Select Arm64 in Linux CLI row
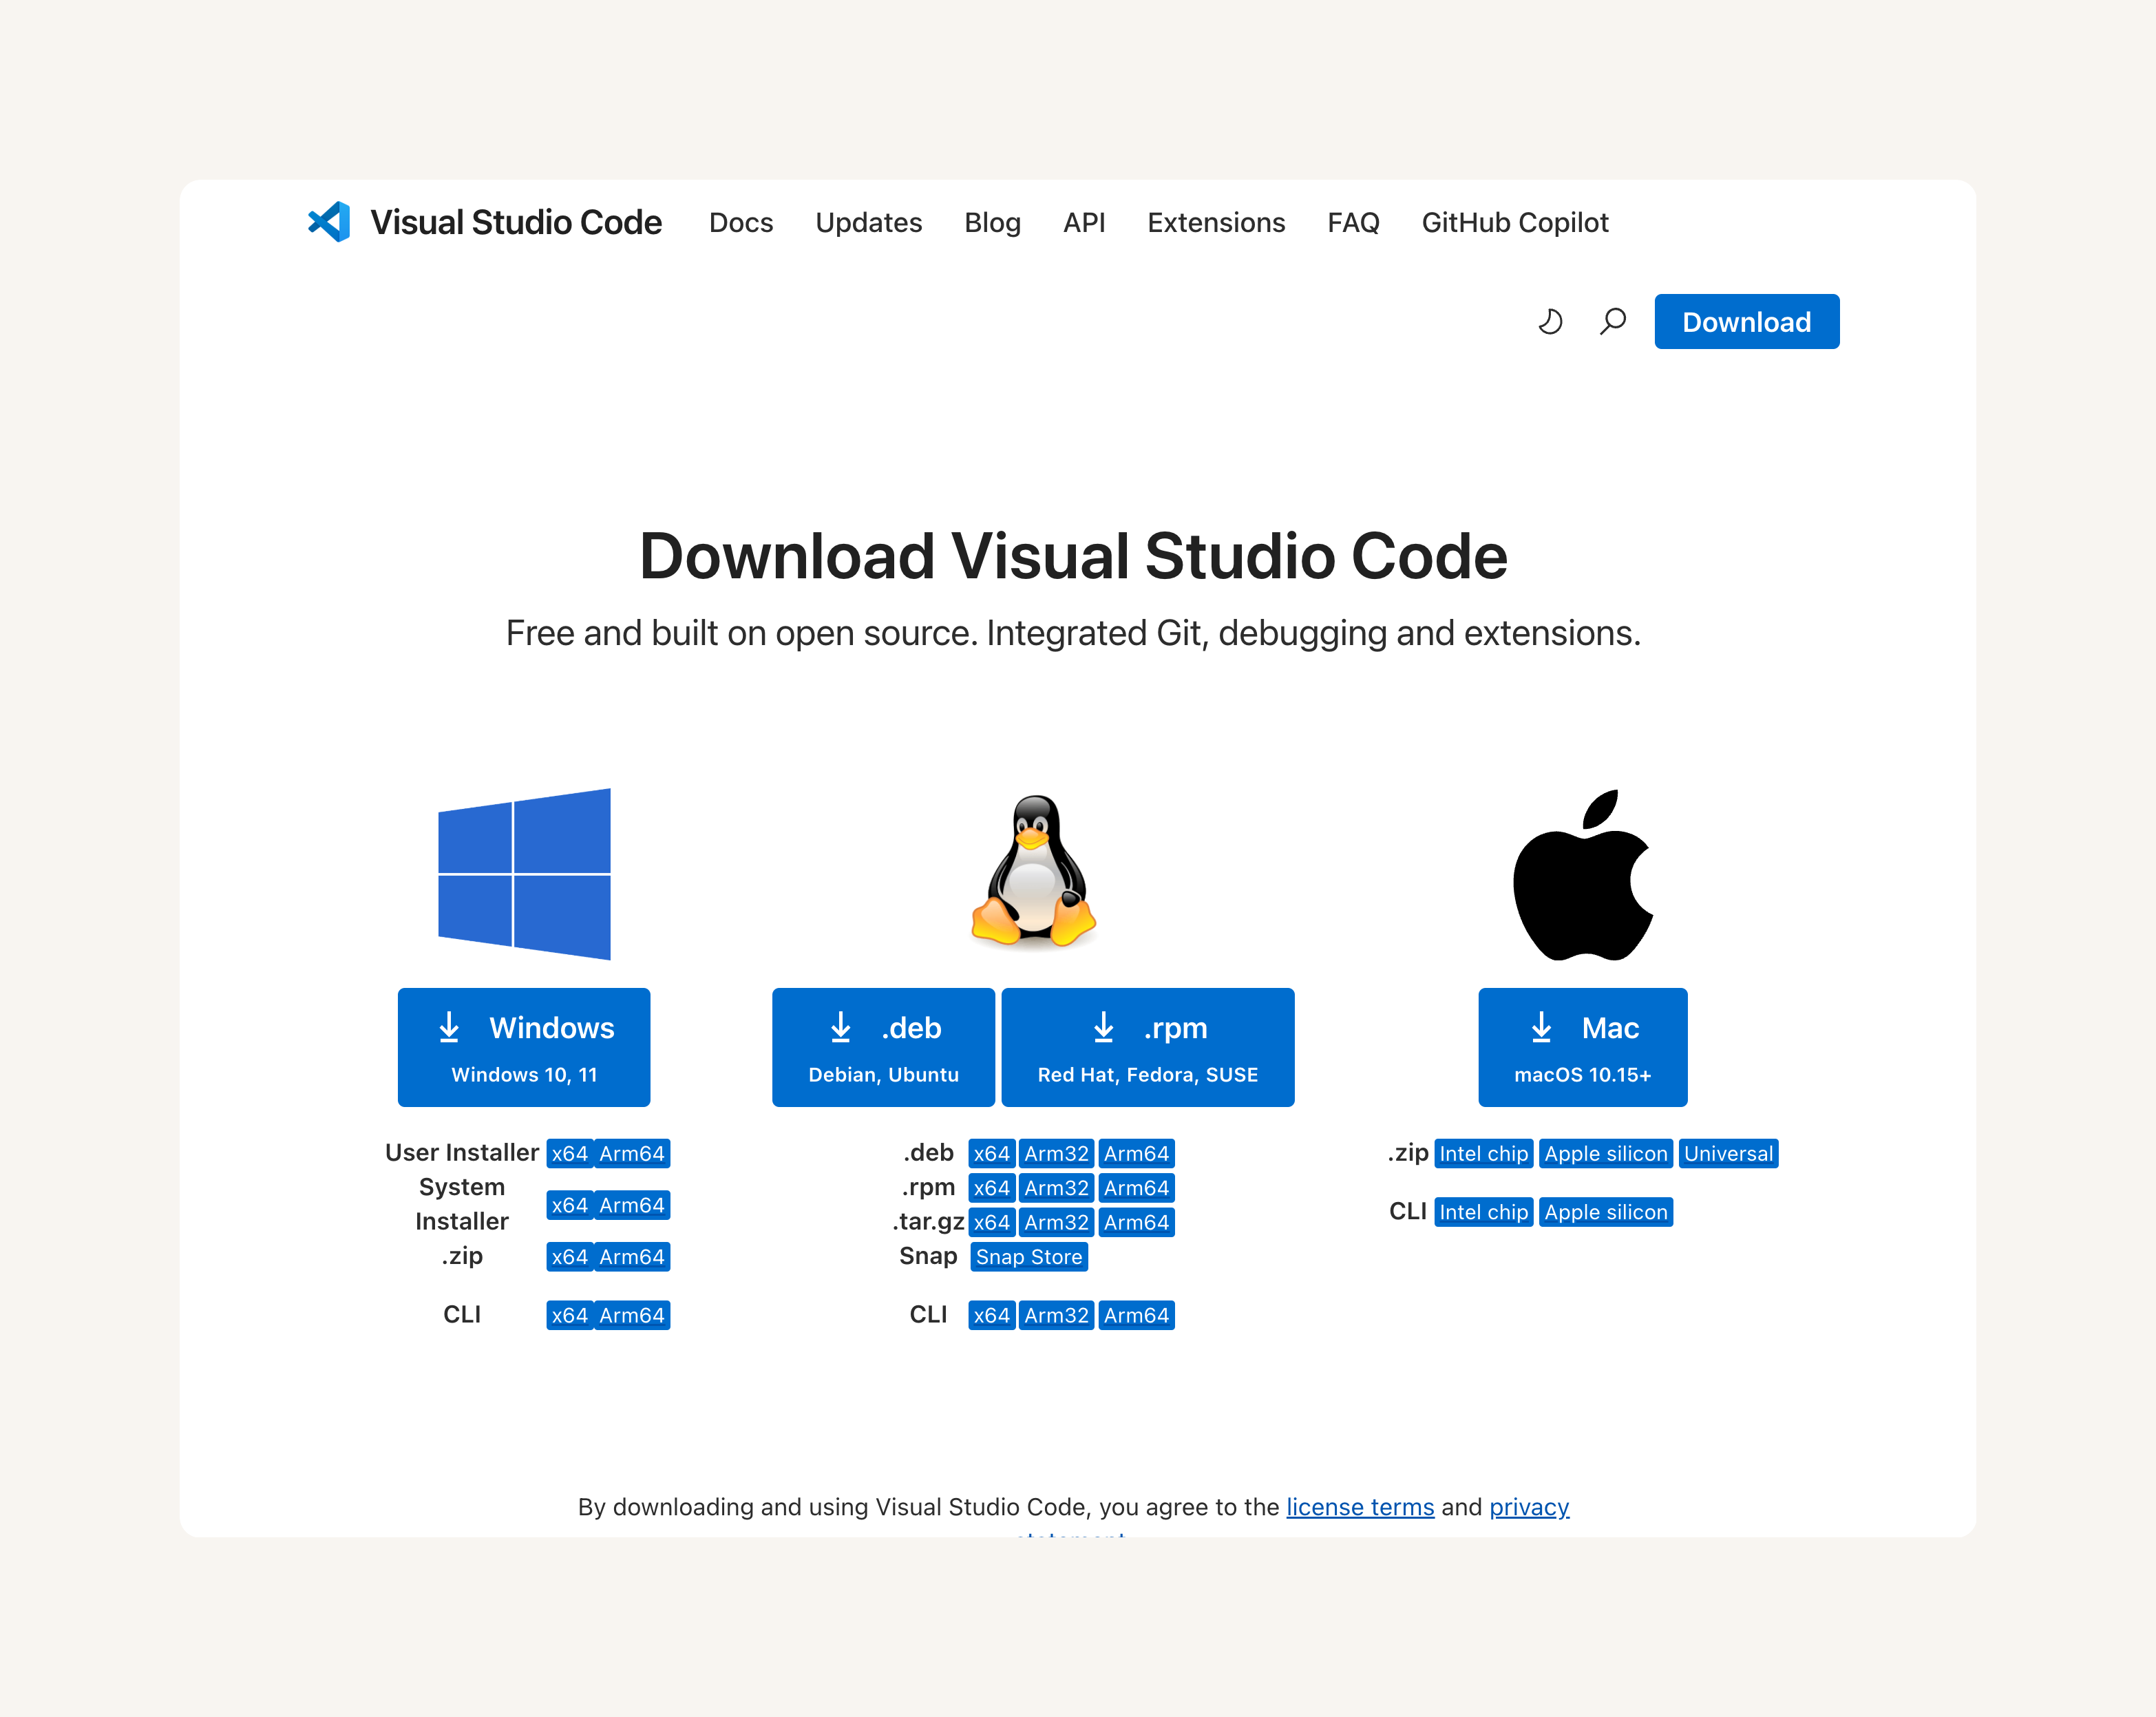This screenshot has width=2156, height=1717. click(x=1136, y=1315)
